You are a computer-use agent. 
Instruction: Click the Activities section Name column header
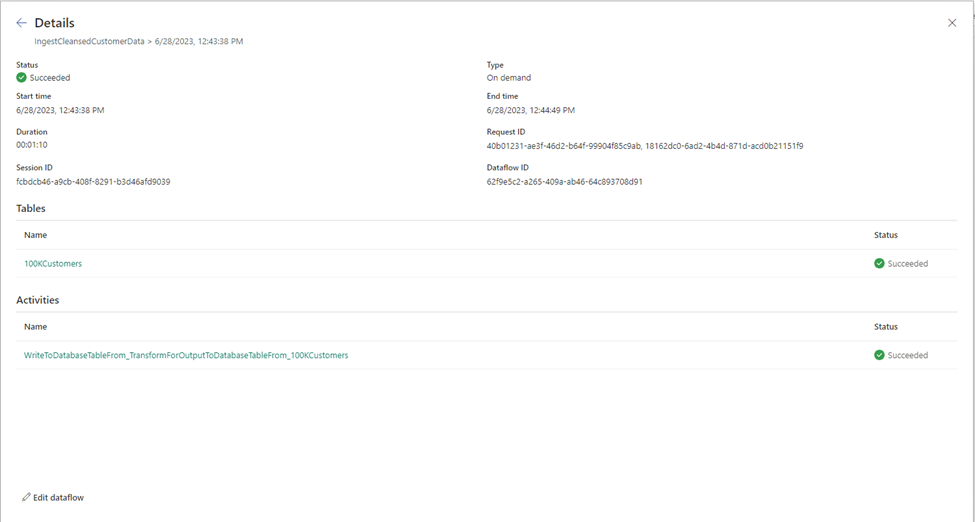(35, 327)
